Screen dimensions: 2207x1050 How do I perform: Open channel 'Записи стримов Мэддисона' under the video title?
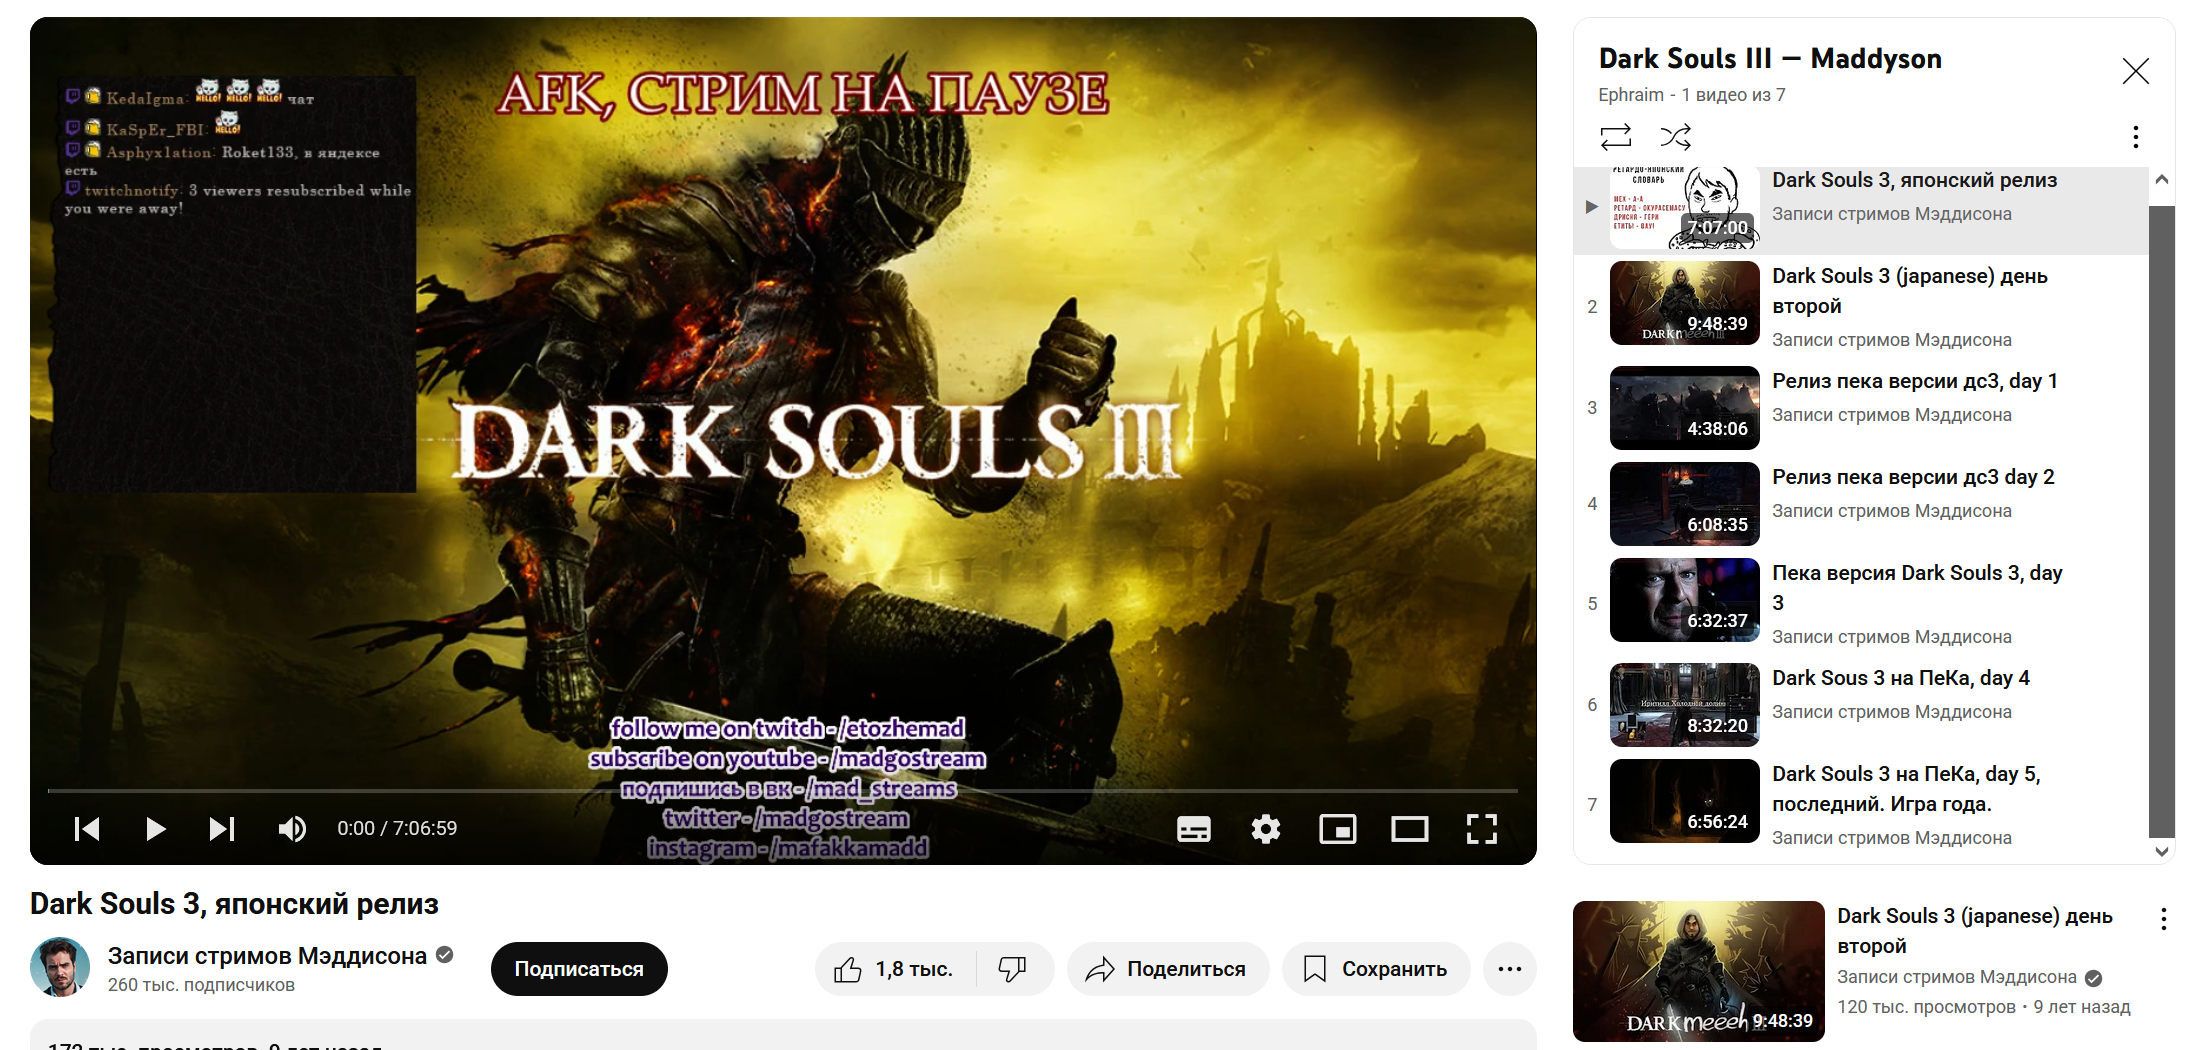pyautogui.click(x=267, y=956)
